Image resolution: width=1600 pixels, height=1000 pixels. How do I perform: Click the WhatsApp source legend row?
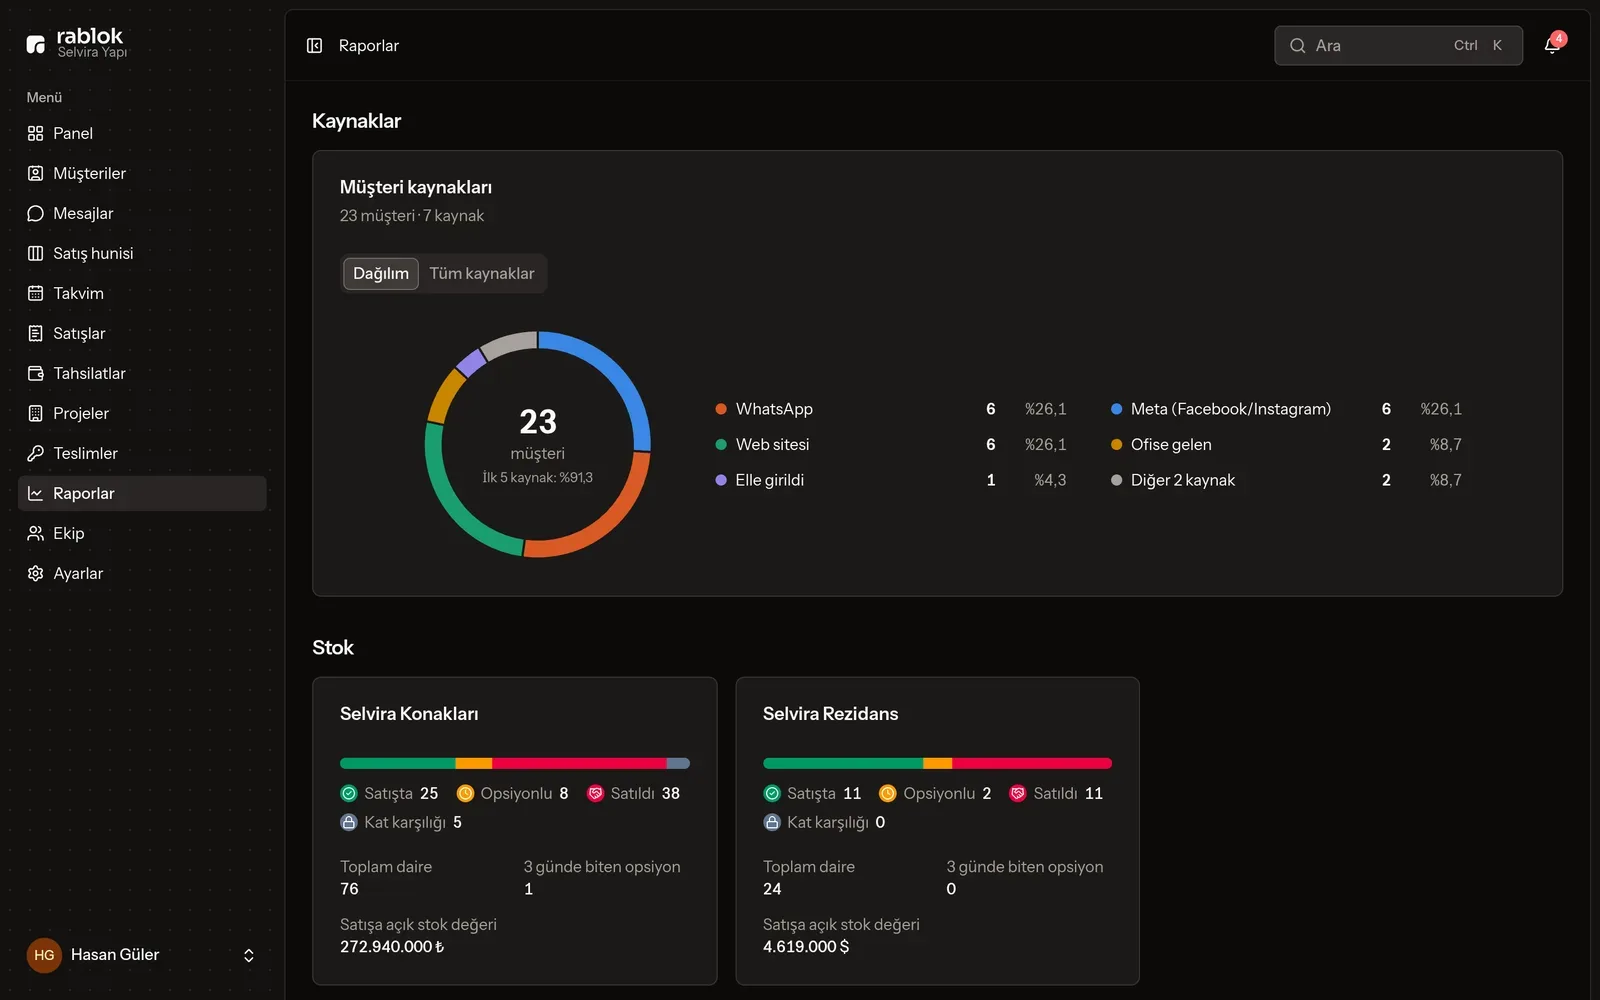click(x=890, y=409)
